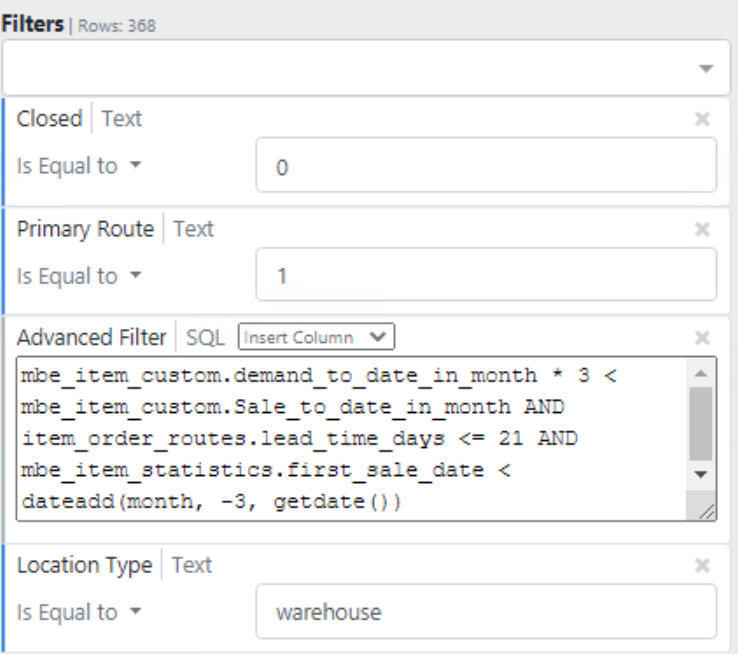Delete the Location Type filter via X icon
738x654 pixels.
click(x=702, y=566)
